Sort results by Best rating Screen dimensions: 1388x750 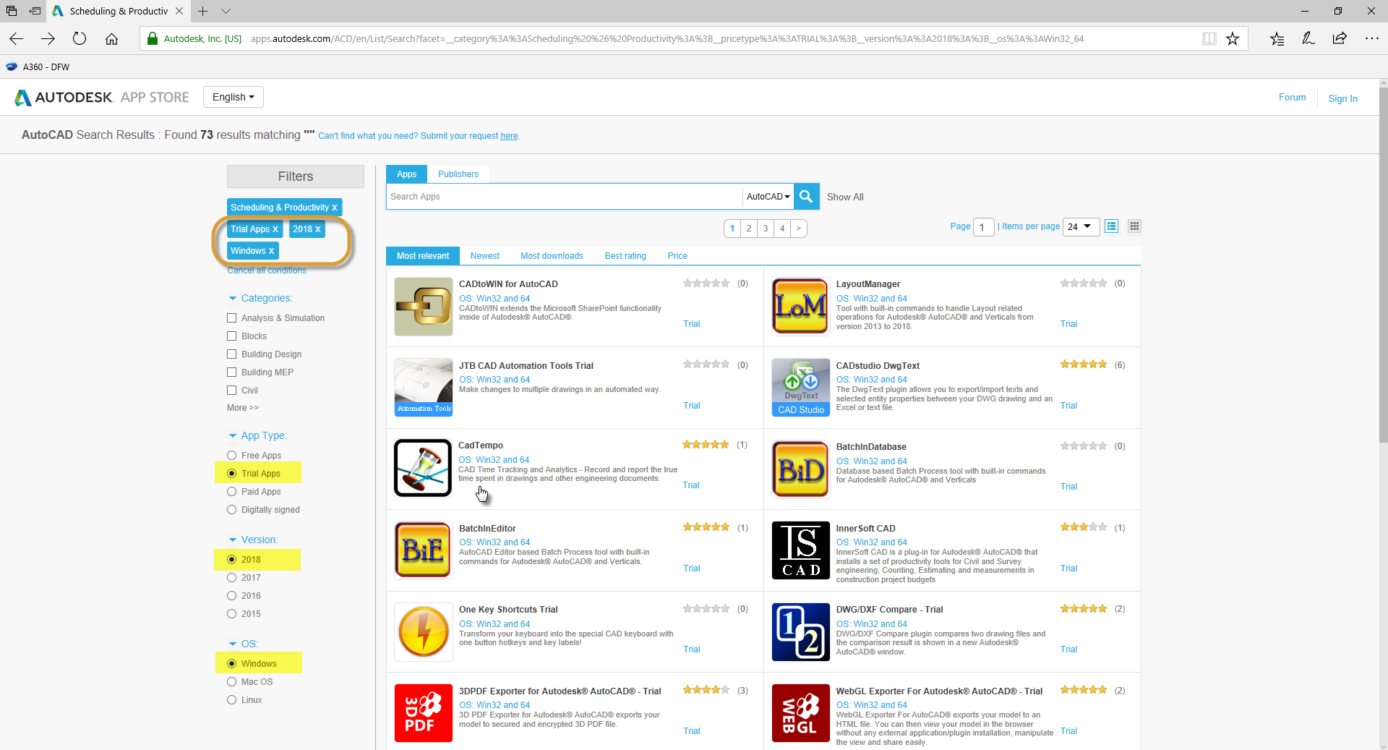point(625,255)
